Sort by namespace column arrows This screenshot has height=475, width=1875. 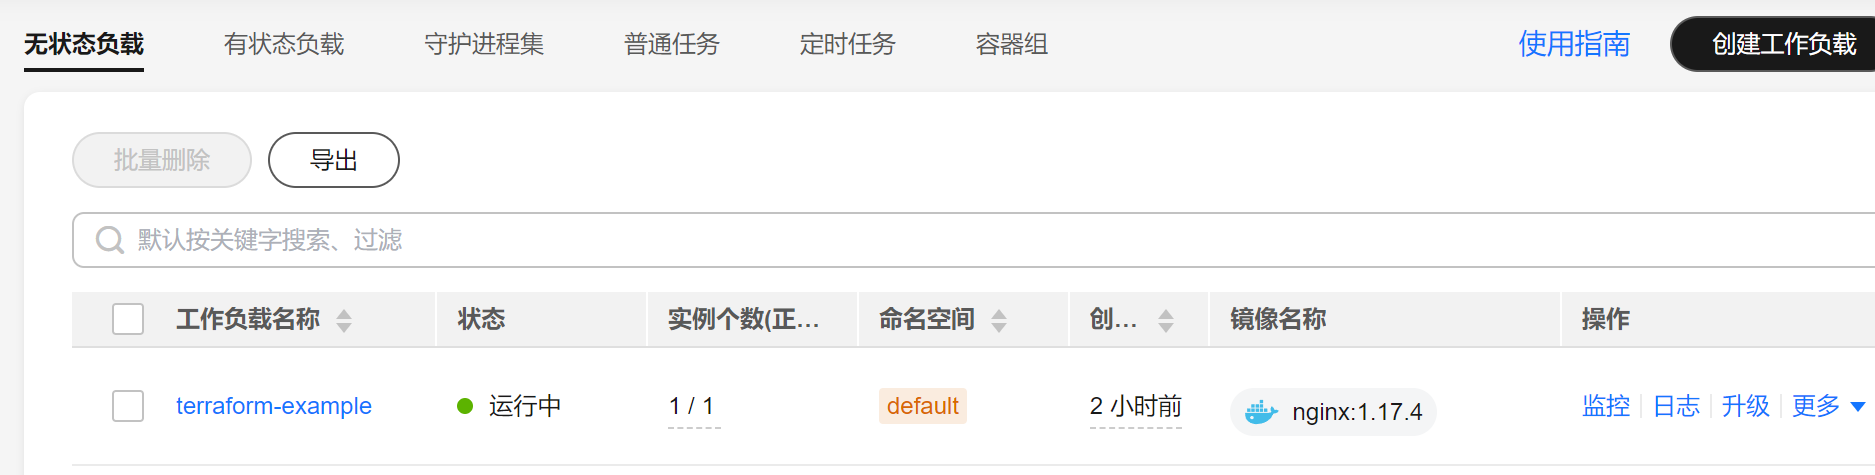coord(999,320)
